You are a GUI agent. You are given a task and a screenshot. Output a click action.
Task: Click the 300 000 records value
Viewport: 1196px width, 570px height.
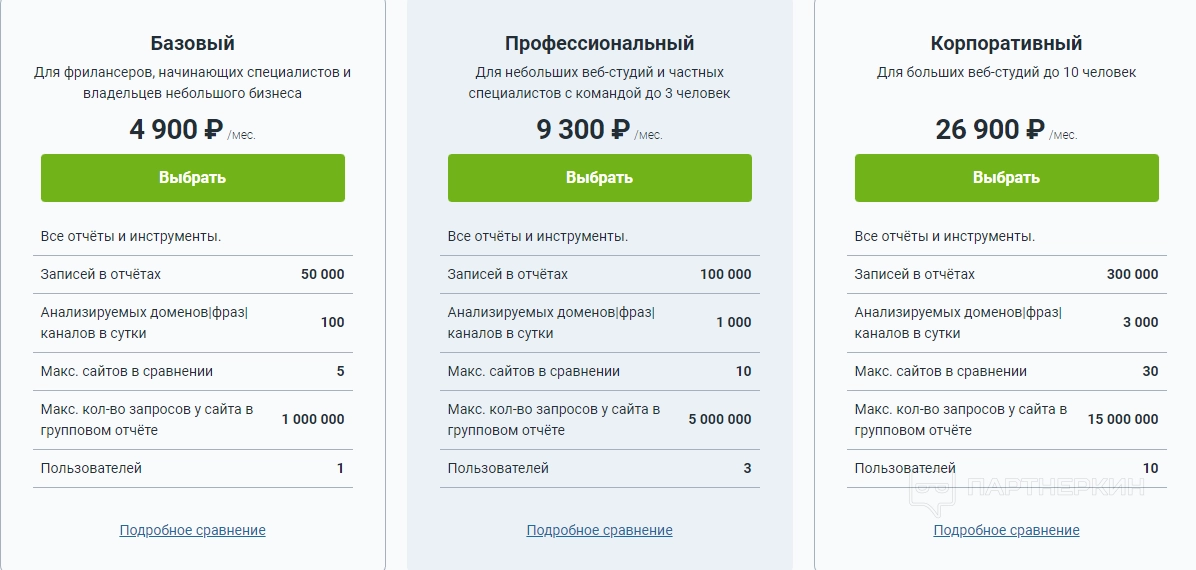point(1132,274)
